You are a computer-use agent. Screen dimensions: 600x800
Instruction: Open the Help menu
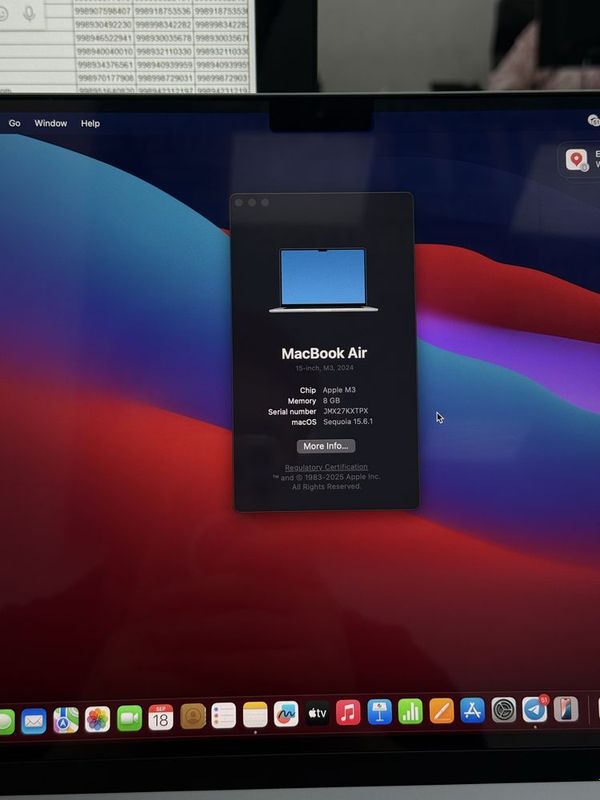[90, 123]
